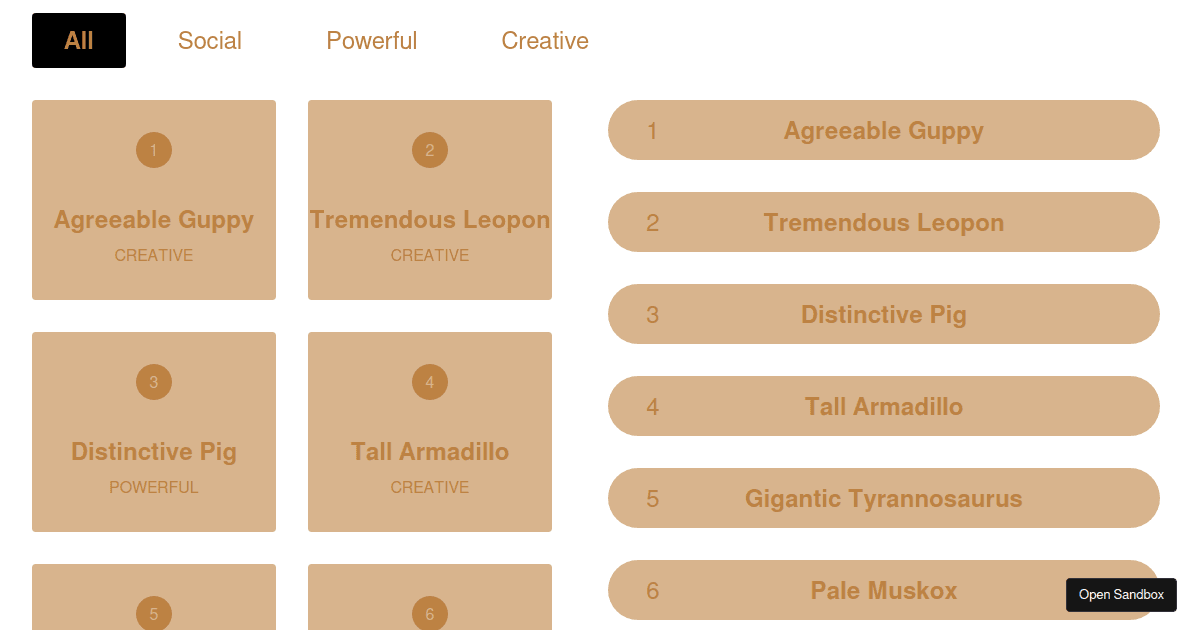Select the Agreeable Guppy list row
The image size is (1200, 630).
(x=884, y=130)
